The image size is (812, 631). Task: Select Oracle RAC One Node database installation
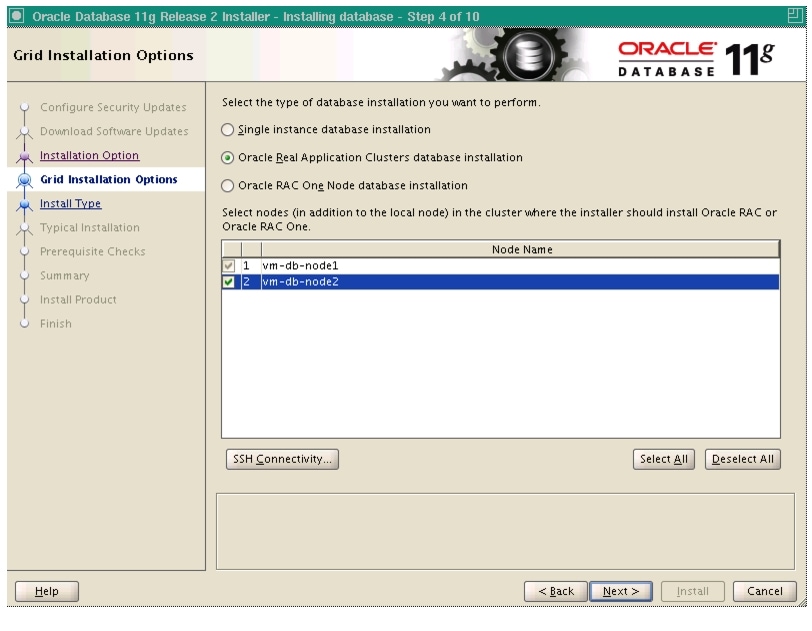click(227, 185)
